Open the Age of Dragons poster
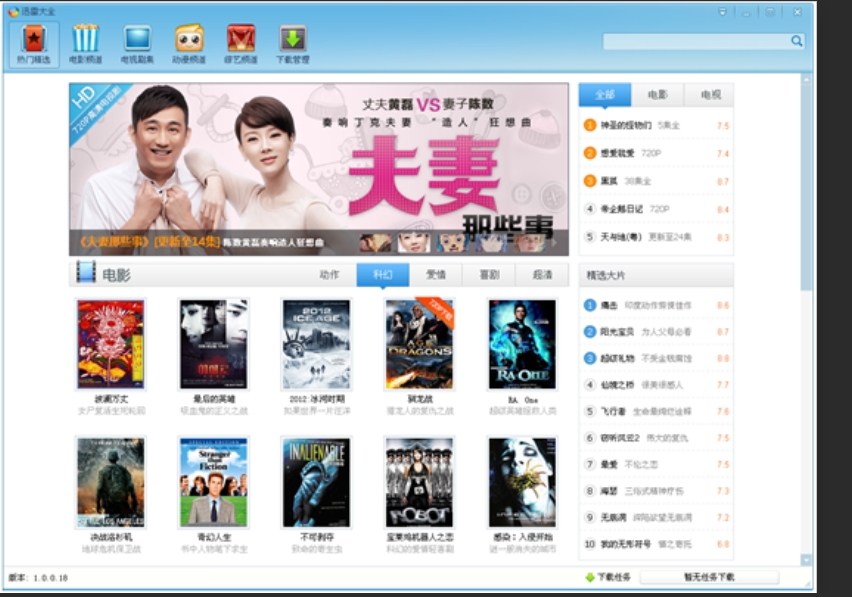Screen dimensions: 852x597 [419, 344]
